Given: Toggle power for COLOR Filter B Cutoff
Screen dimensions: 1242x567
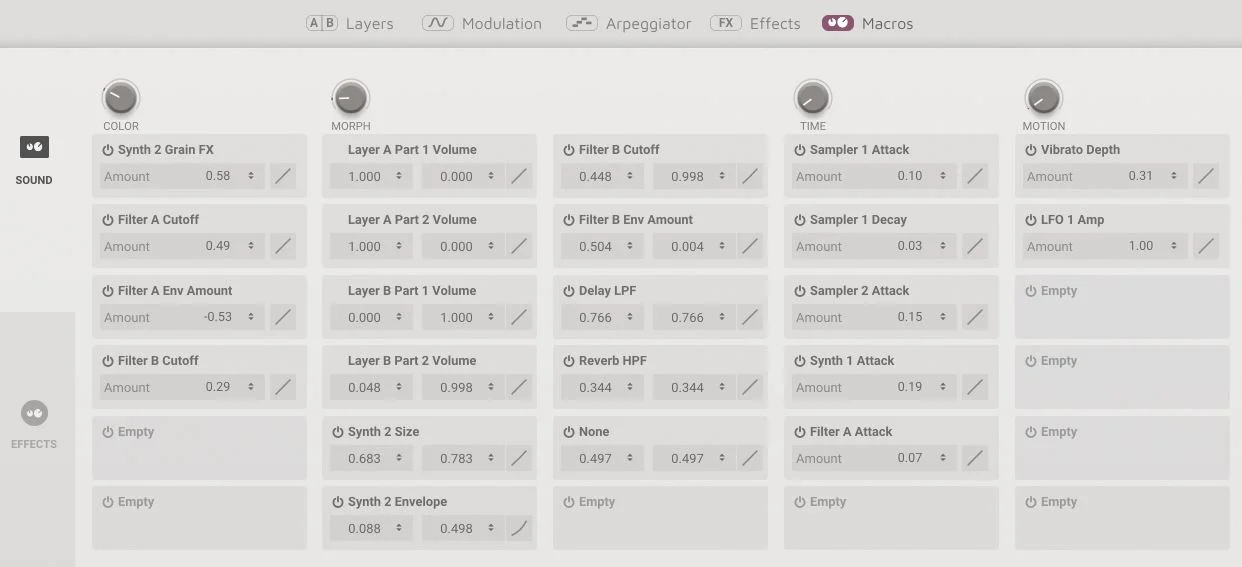Looking at the screenshot, I should pyautogui.click(x=108, y=361).
